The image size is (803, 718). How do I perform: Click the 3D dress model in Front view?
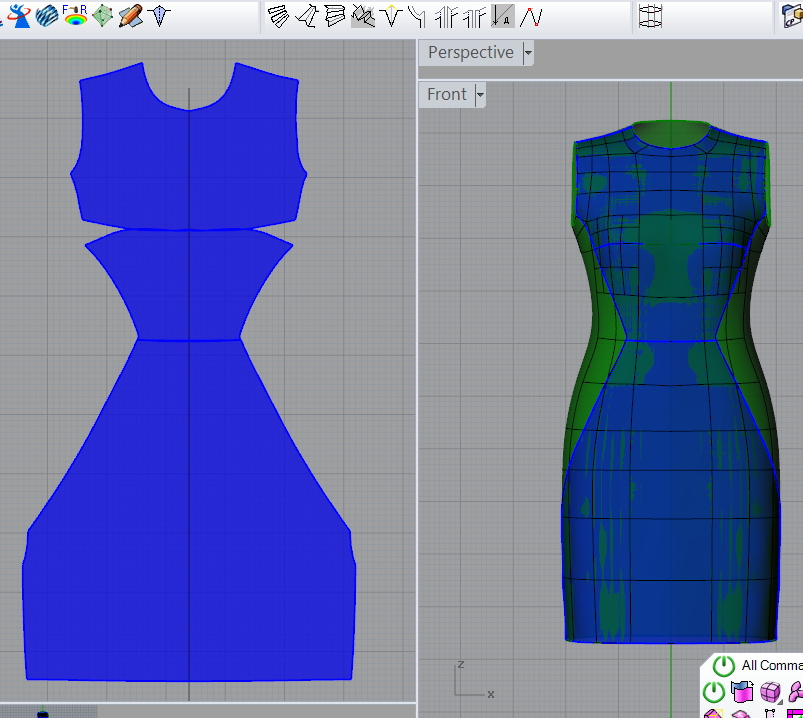[668, 450]
